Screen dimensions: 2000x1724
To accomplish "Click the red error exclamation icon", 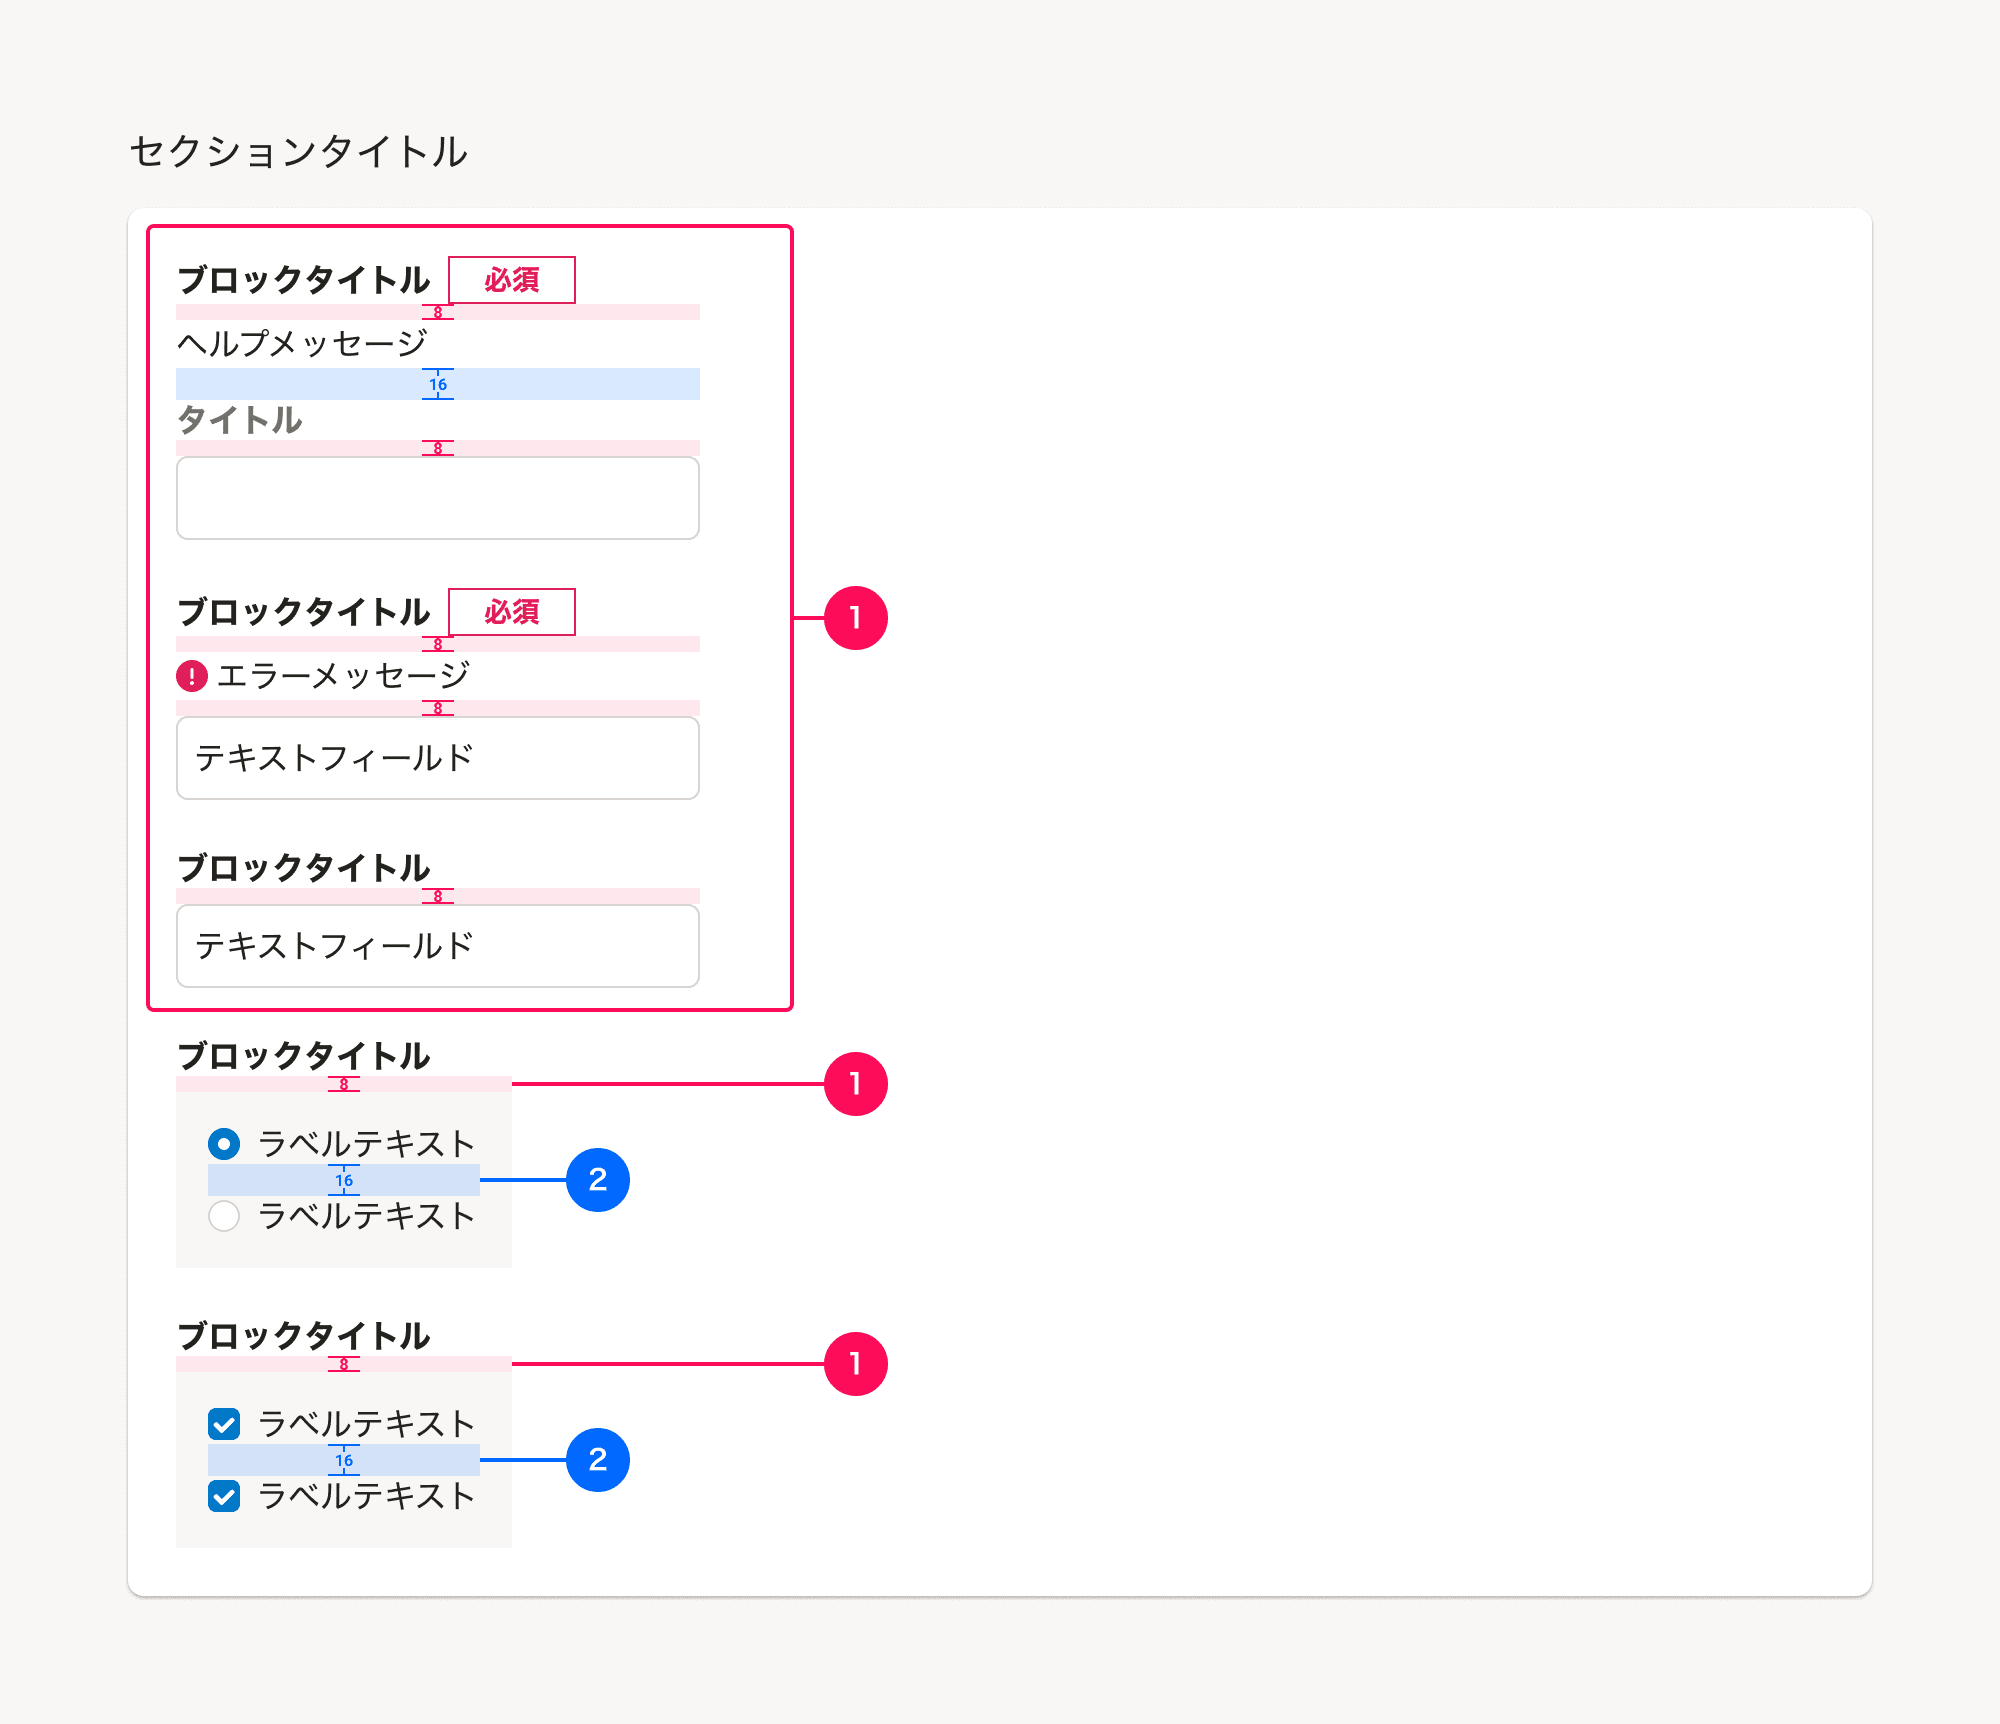I will point(192,676).
